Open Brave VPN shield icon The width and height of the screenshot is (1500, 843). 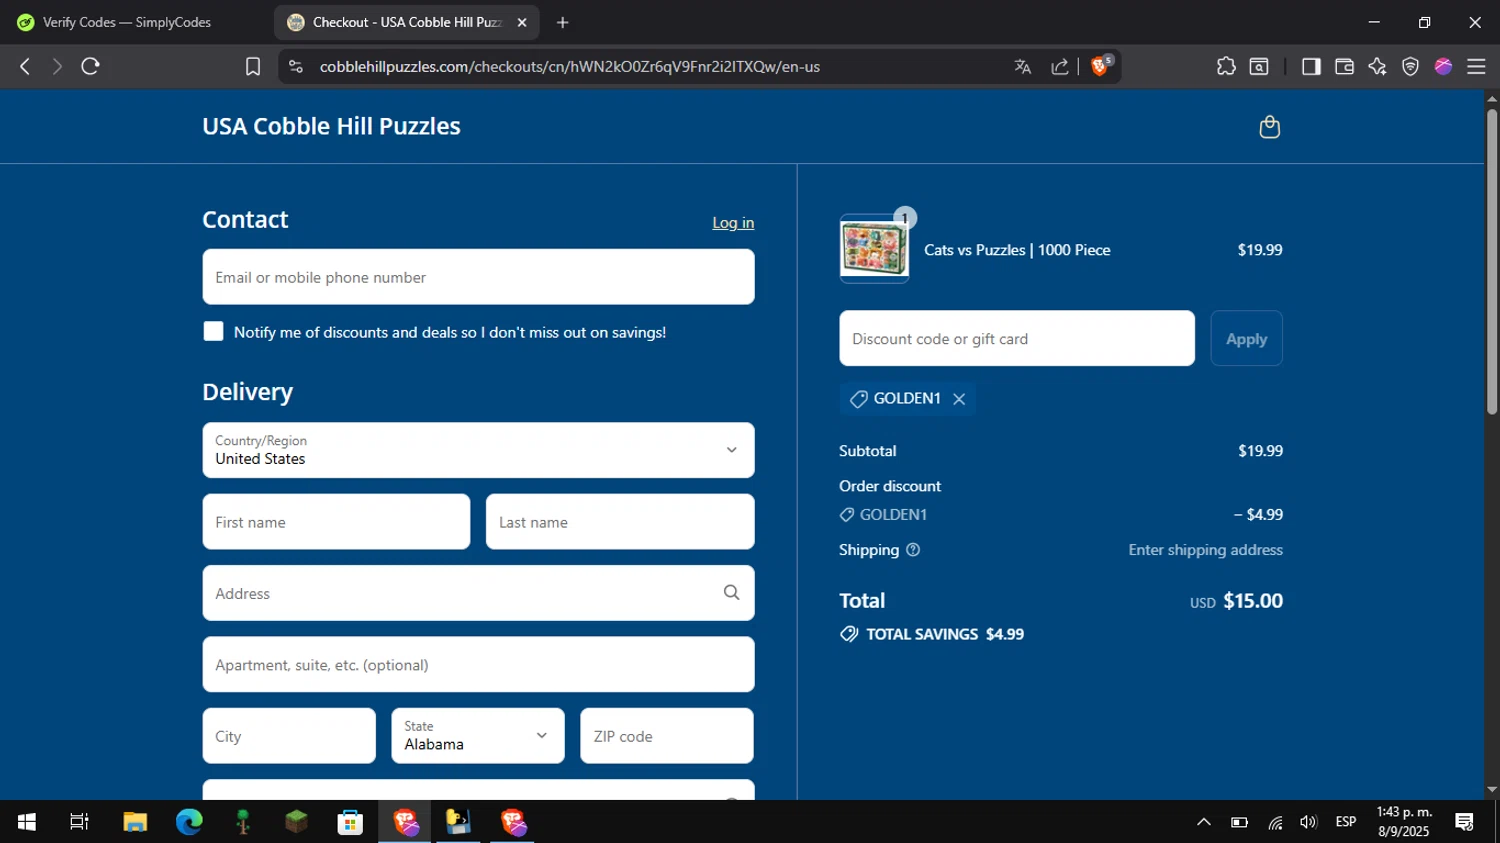(x=1410, y=66)
